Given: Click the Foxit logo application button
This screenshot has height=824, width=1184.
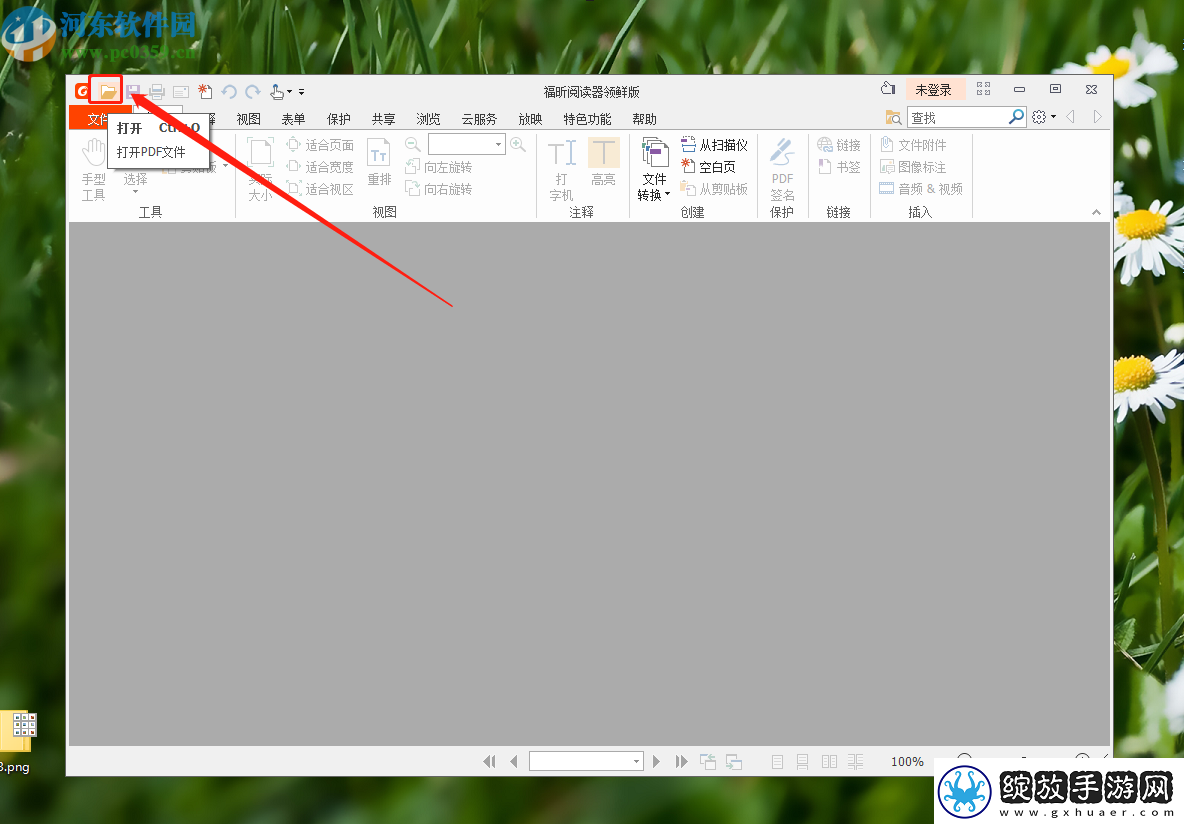Looking at the screenshot, I should point(82,91).
